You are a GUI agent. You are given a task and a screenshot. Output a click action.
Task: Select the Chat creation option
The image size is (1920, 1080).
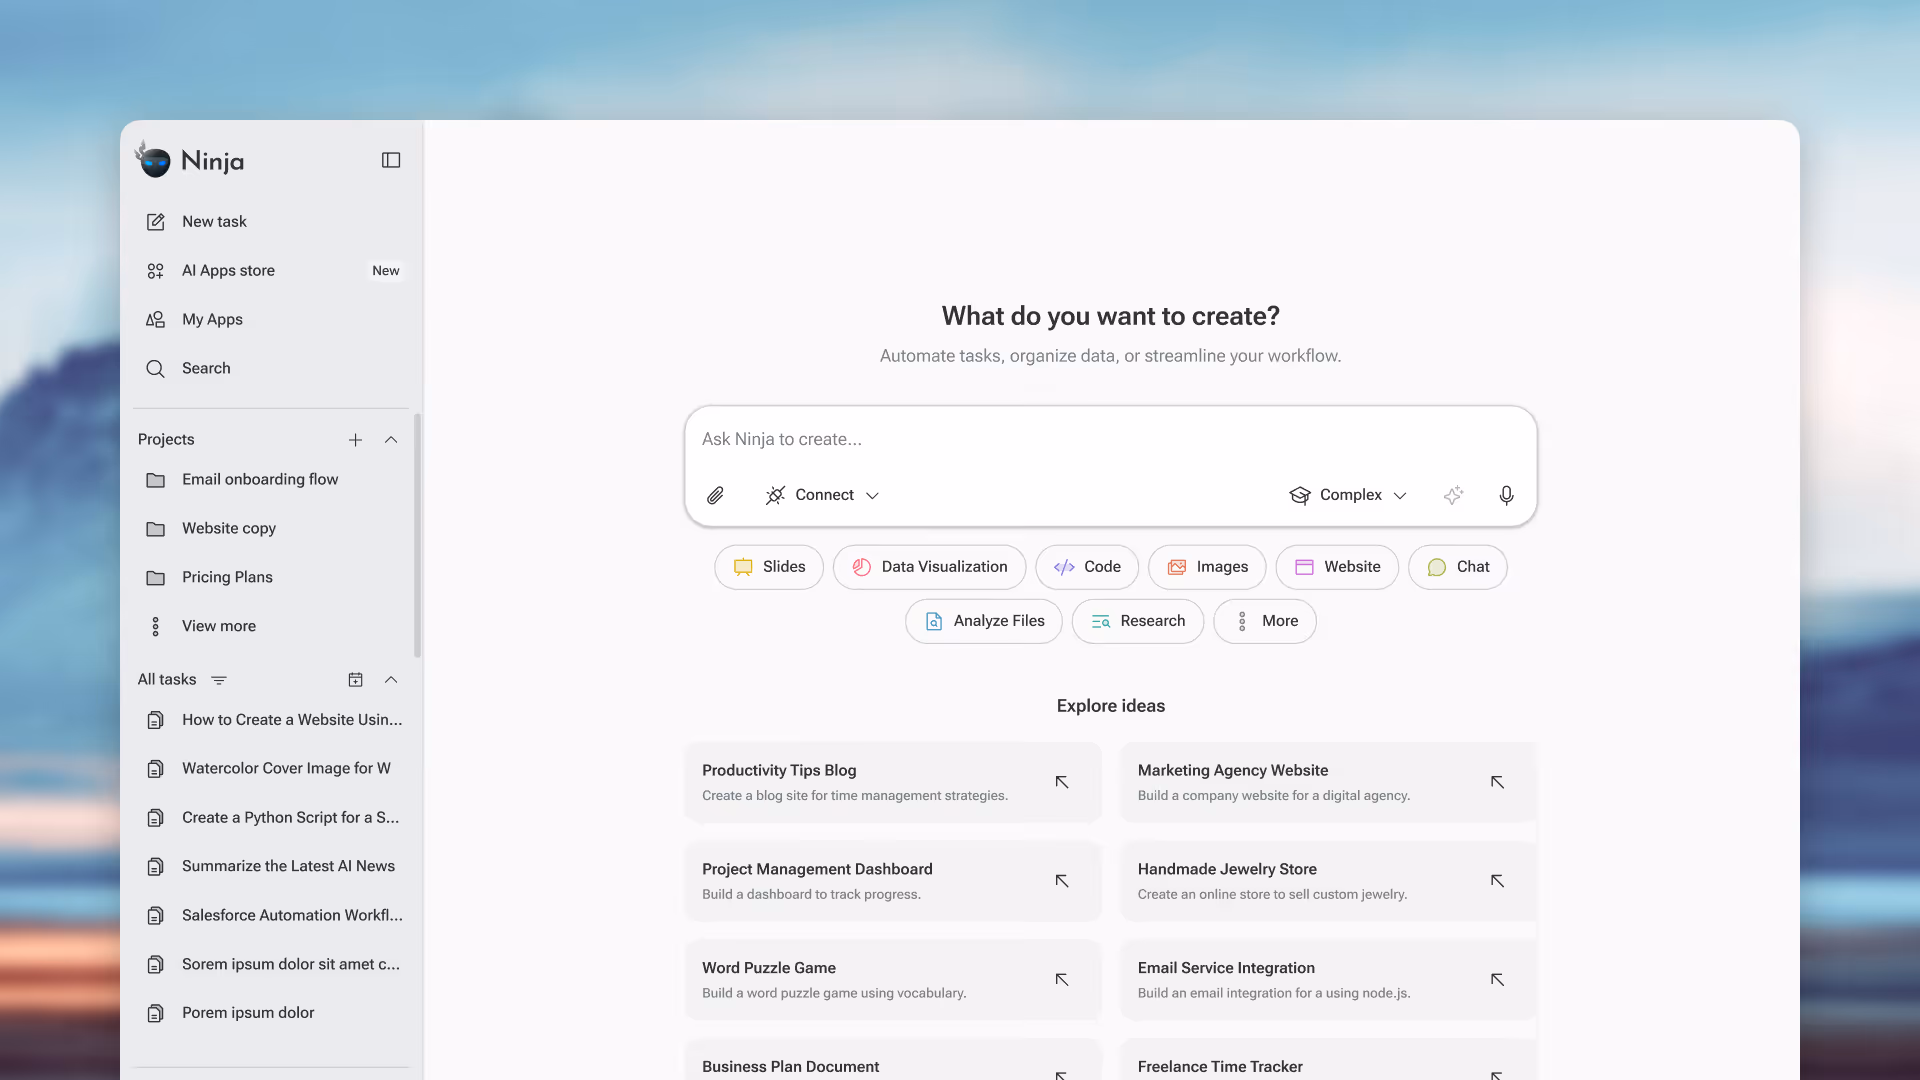click(x=1457, y=567)
